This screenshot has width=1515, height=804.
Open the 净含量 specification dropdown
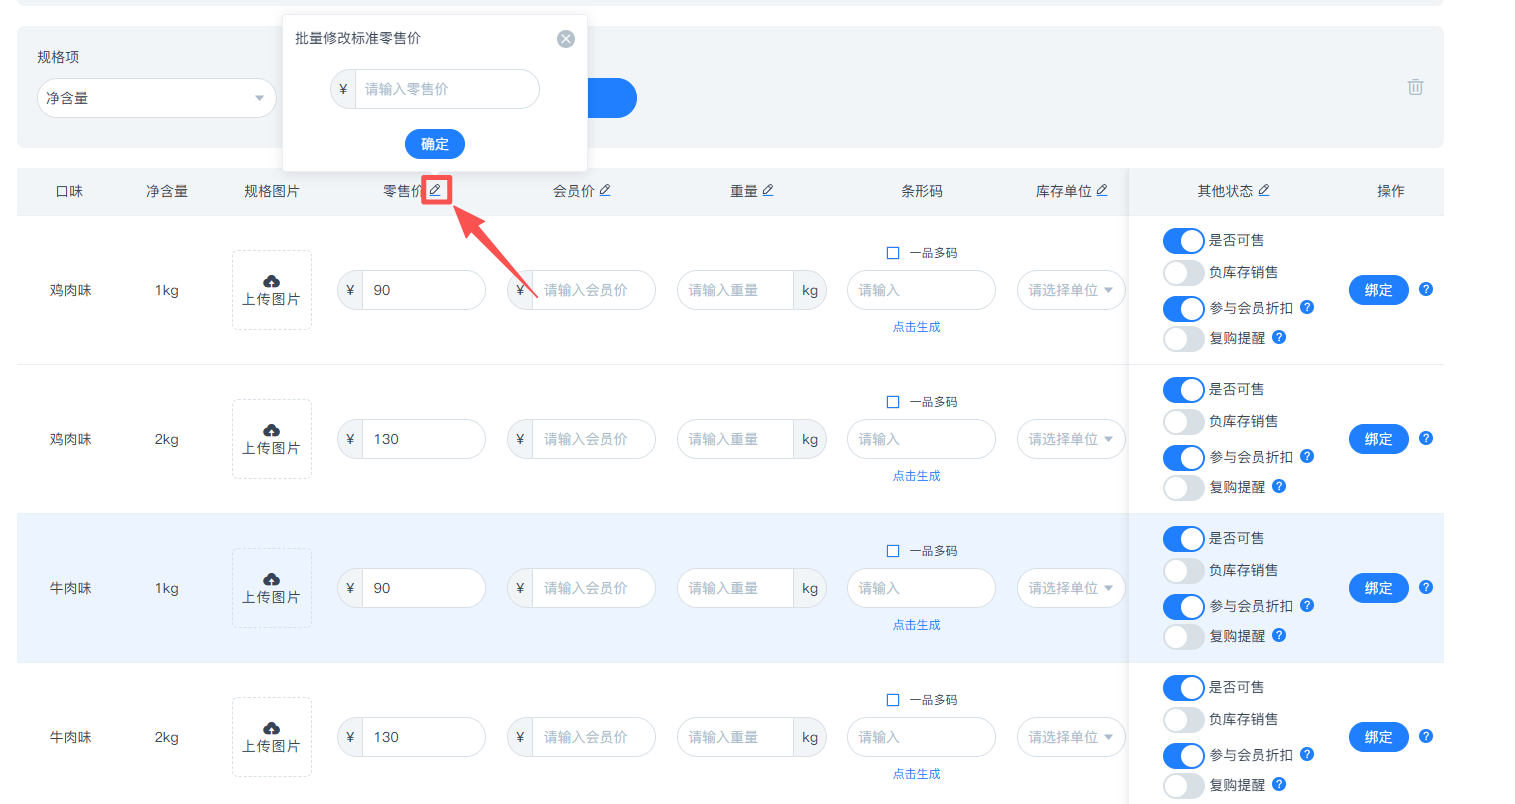[x=156, y=98]
